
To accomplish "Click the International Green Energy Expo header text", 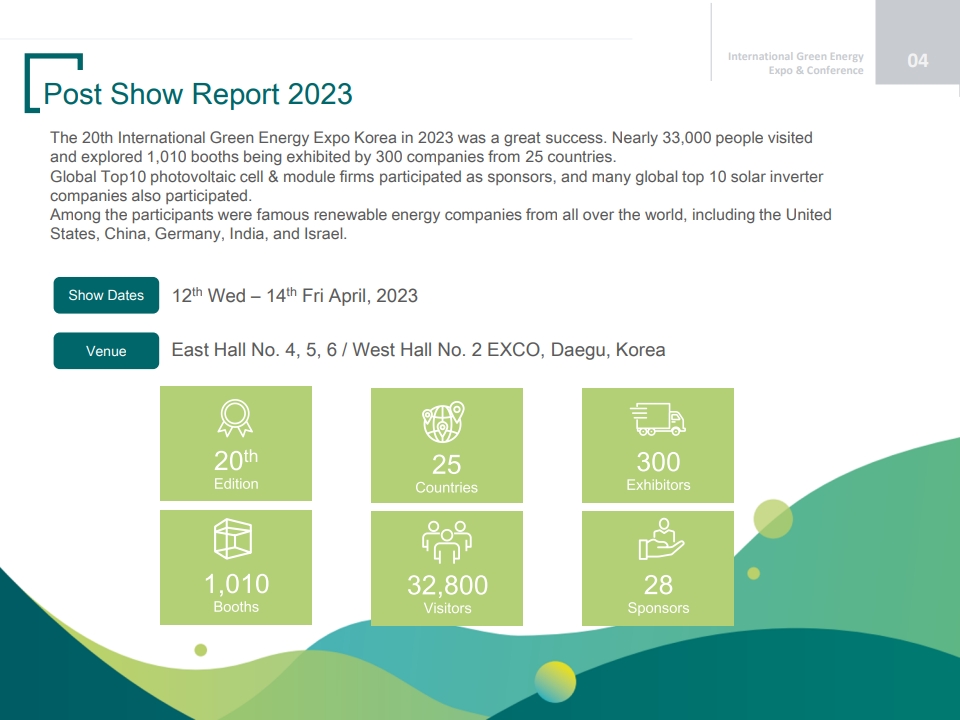I will (796, 63).
